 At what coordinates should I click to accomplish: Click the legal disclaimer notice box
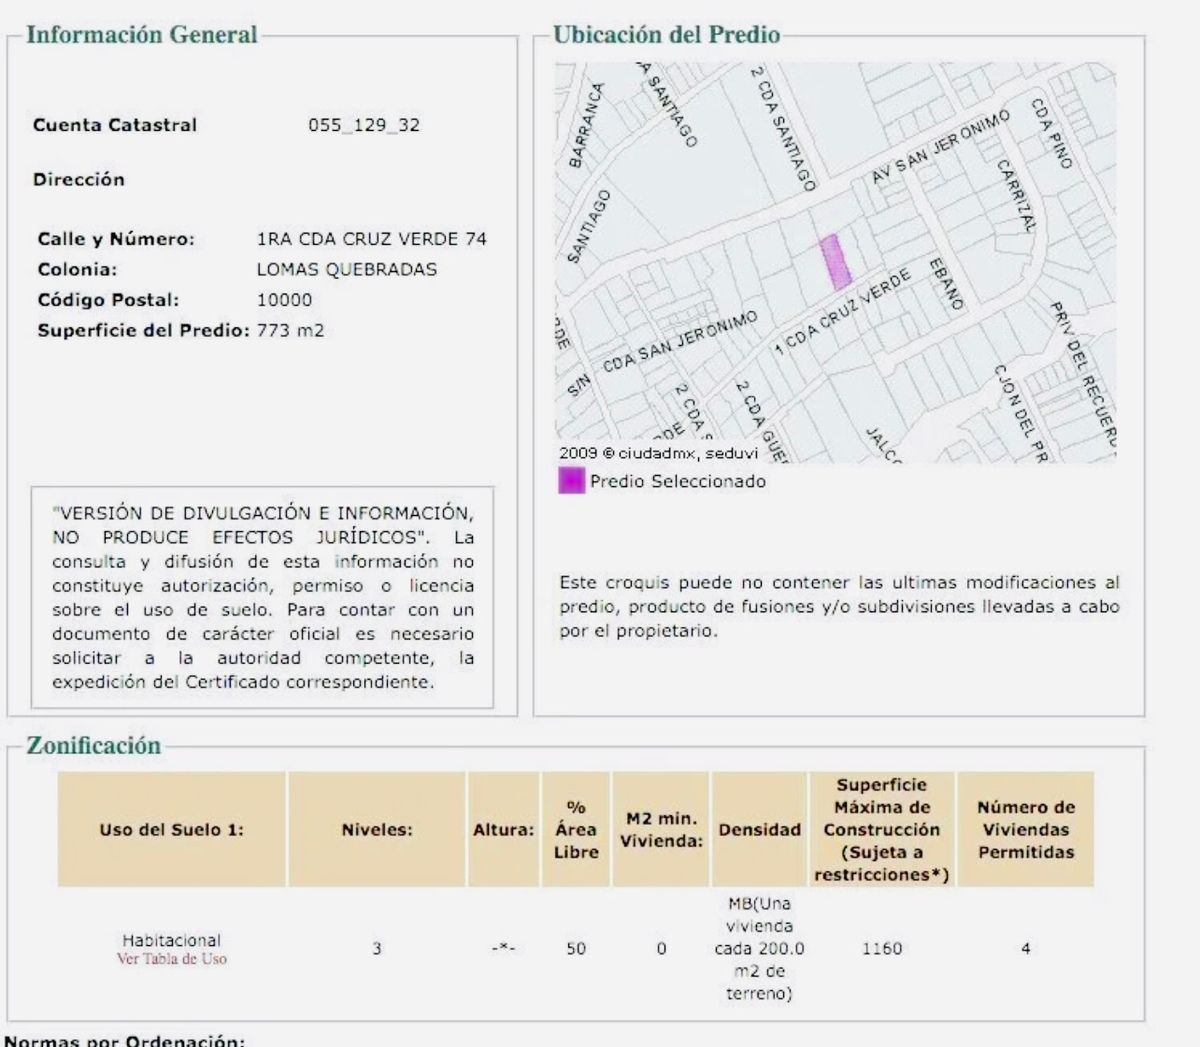(263, 597)
